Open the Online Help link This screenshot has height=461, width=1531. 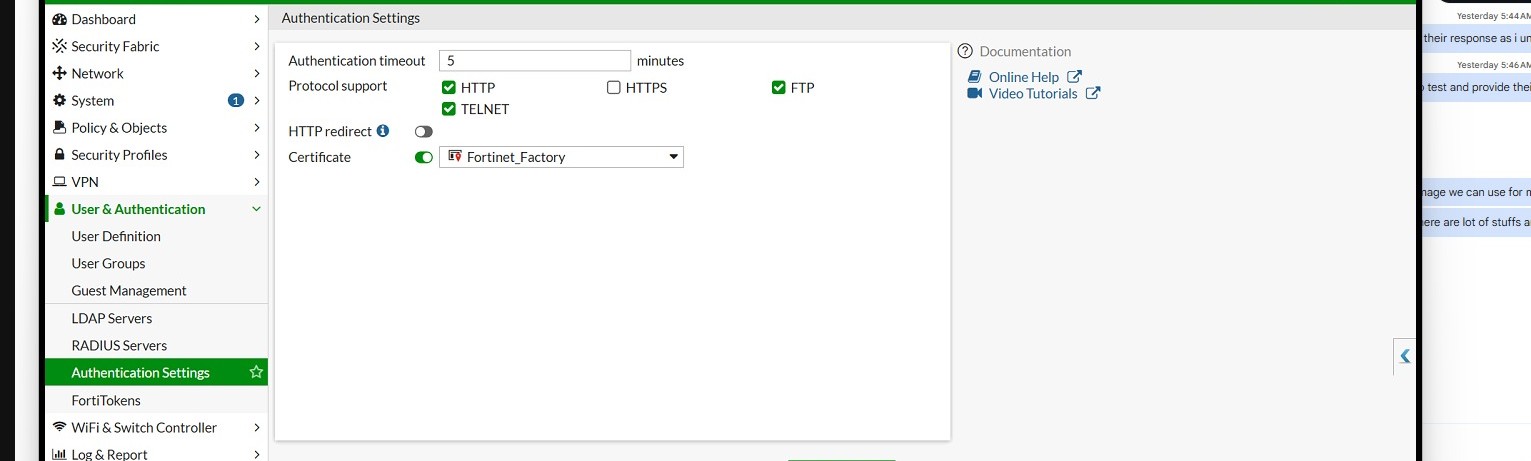(1025, 77)
